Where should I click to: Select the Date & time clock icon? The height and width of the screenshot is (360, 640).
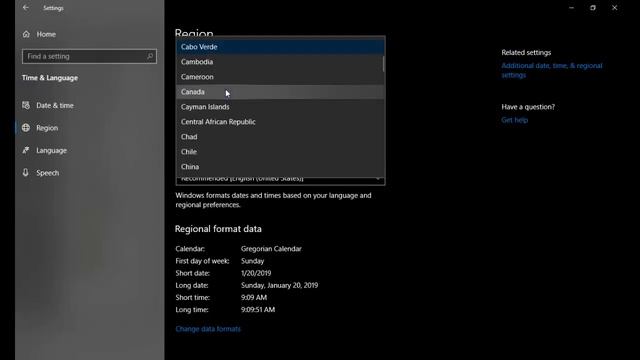click(26, 105)
